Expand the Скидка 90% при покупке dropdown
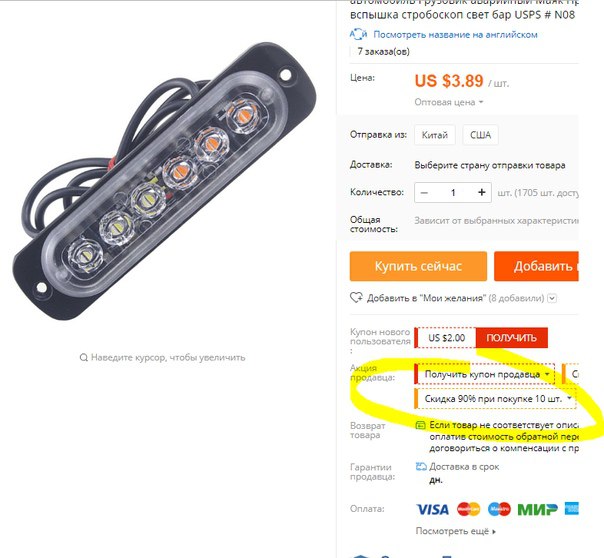This screenshot has width=604, height=558. [495, 399]
